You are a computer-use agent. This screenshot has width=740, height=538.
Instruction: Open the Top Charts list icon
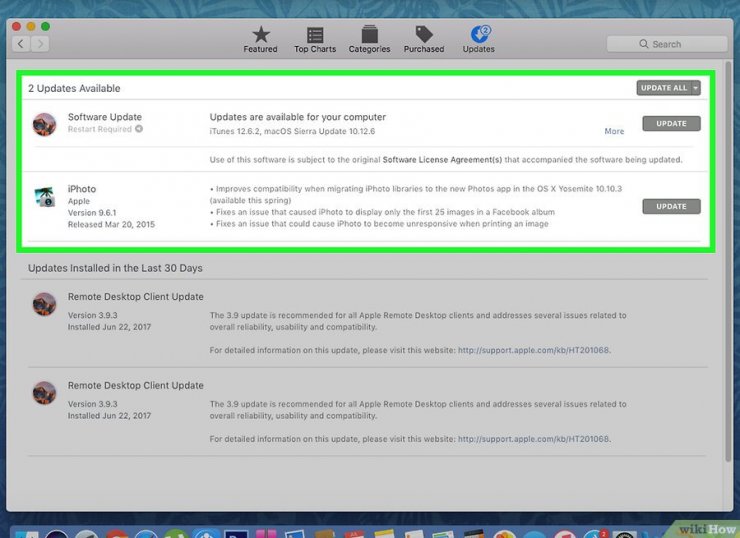coord(315,36)
